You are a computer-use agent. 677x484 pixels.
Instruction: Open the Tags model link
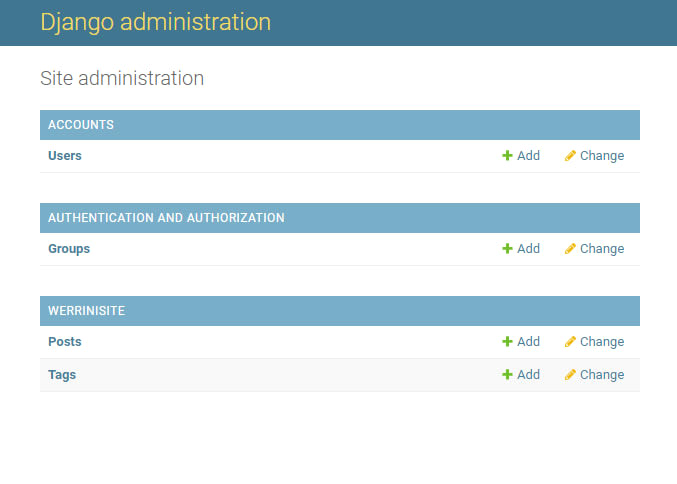(62, 375)
